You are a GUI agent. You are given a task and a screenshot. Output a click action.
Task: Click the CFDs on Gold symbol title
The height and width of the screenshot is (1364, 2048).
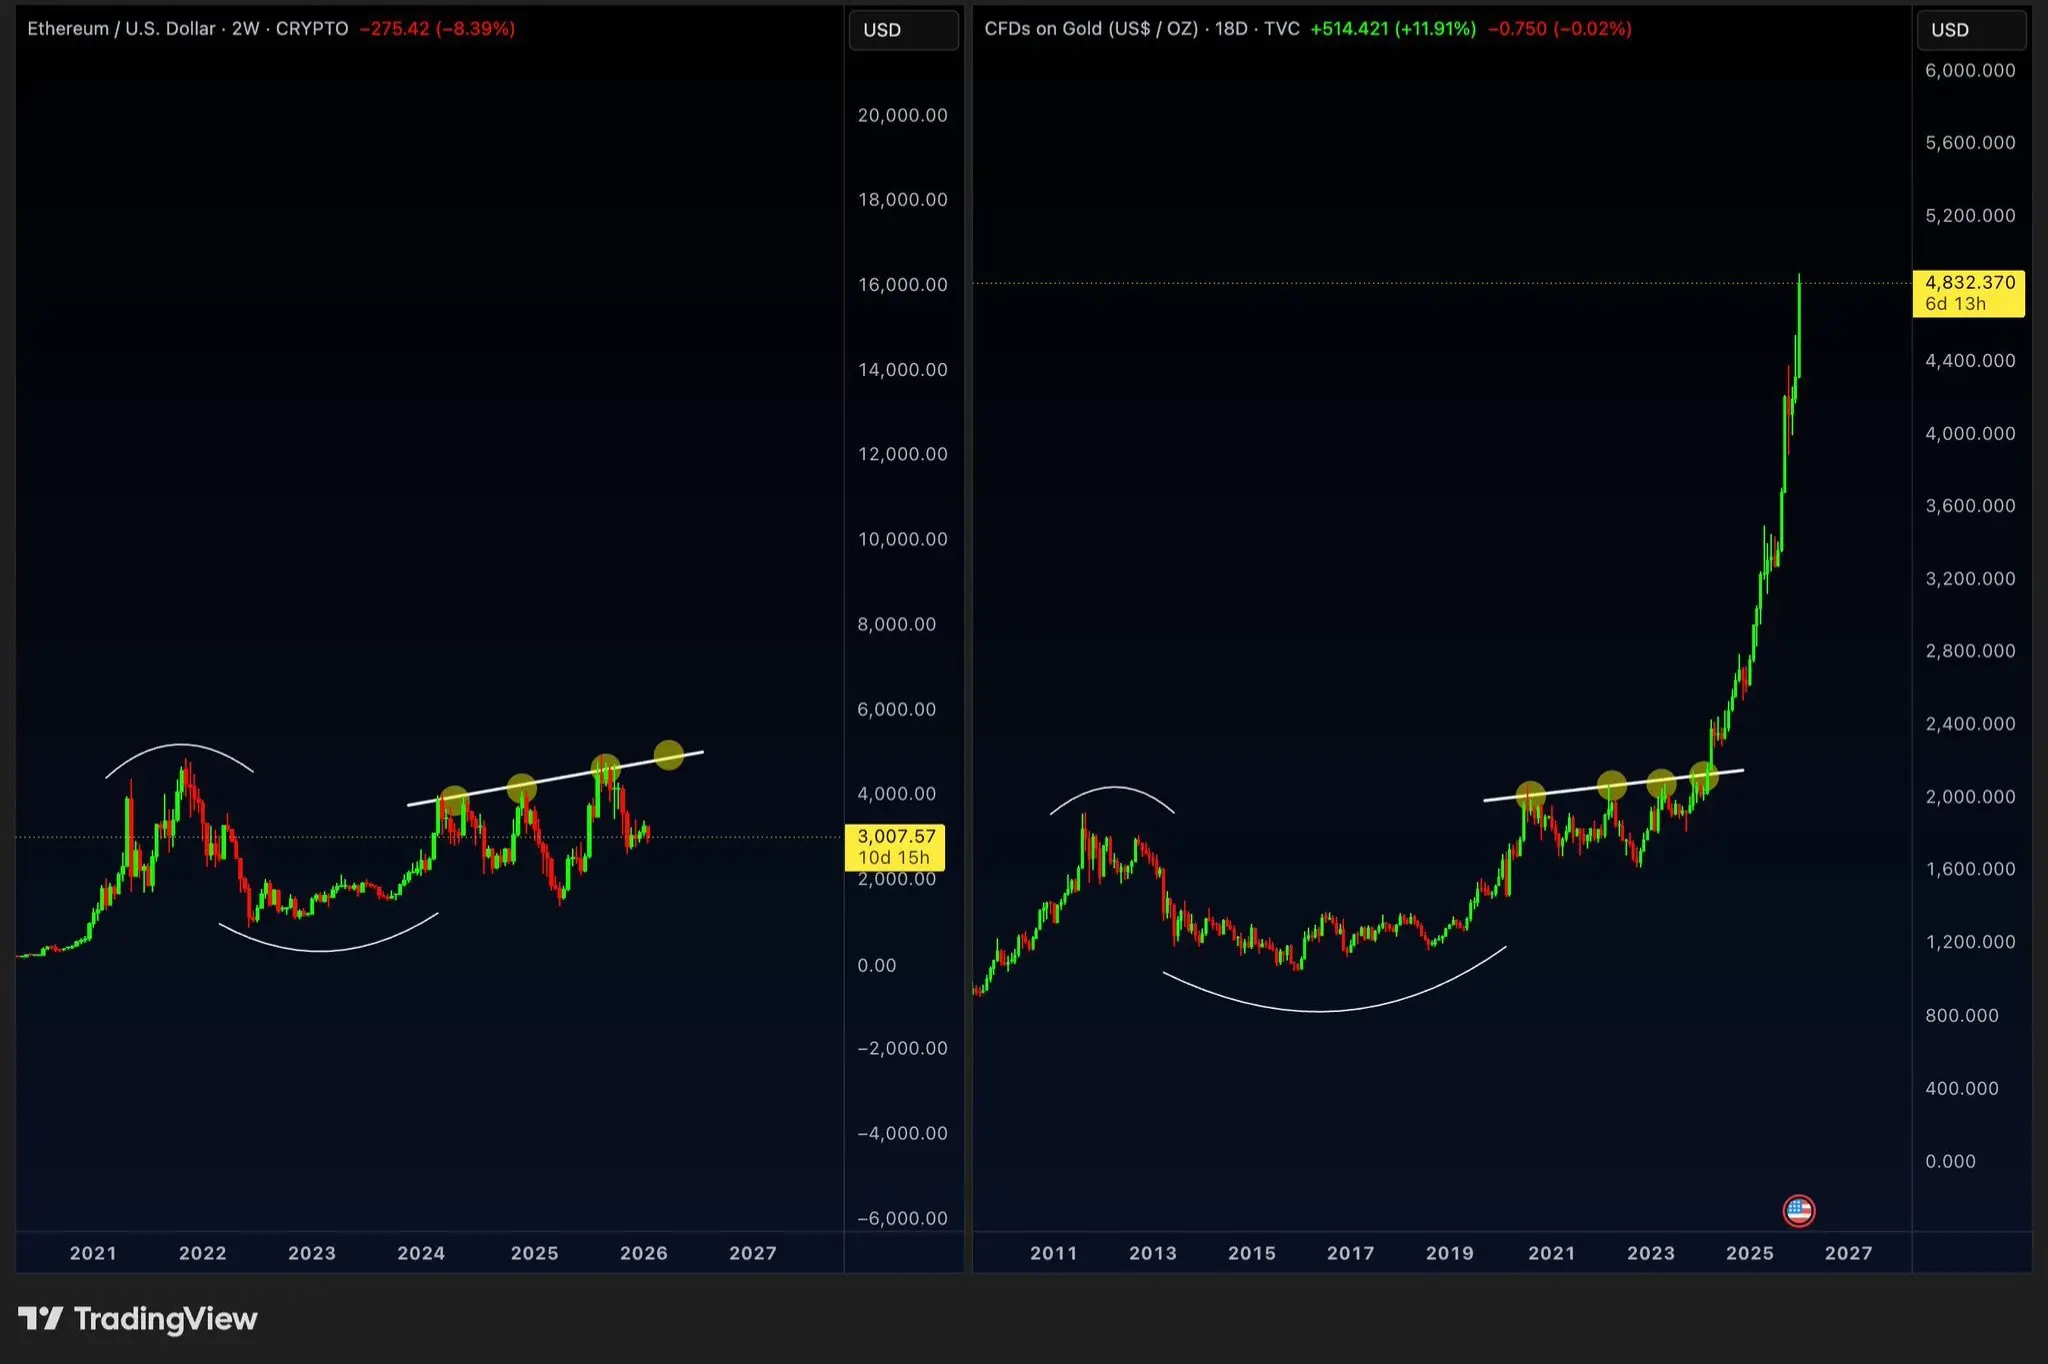(1090, 29)
